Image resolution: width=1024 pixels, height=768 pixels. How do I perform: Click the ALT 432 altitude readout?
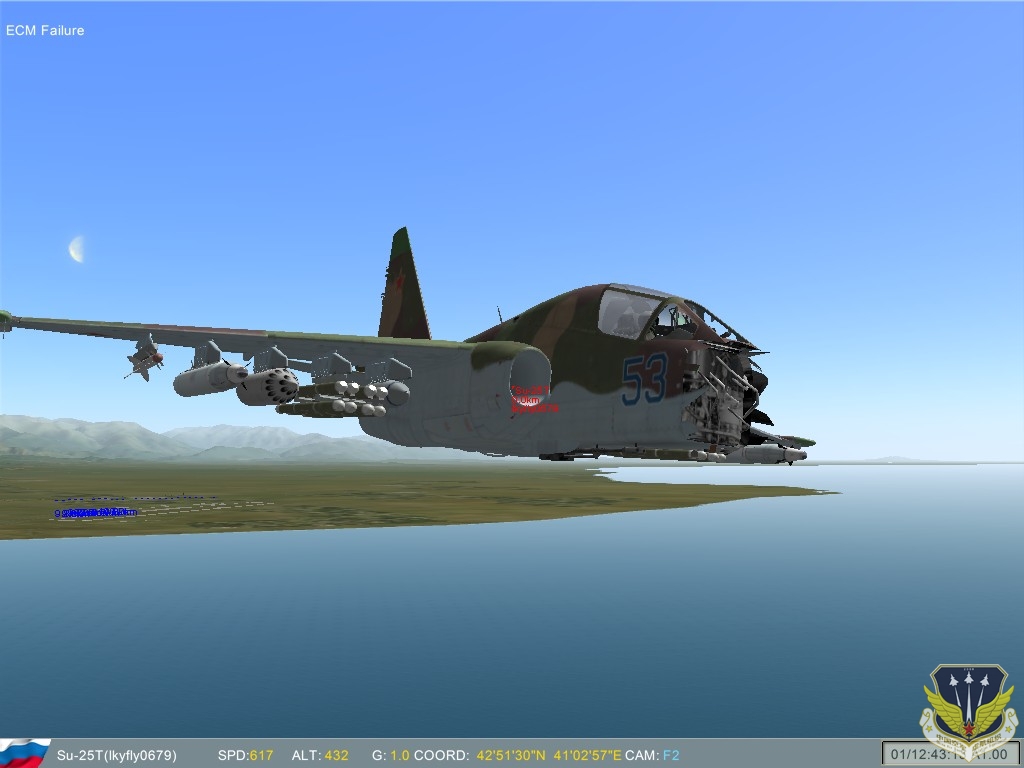click(x=320, y=755)
